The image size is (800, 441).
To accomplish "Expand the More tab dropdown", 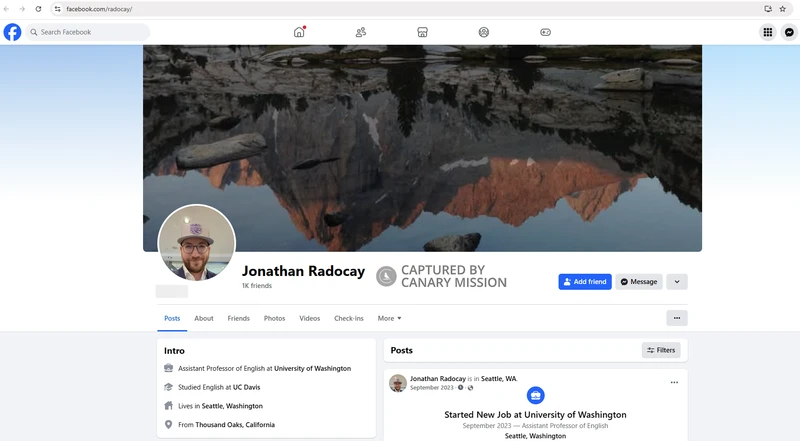I will tap(389, 318).
